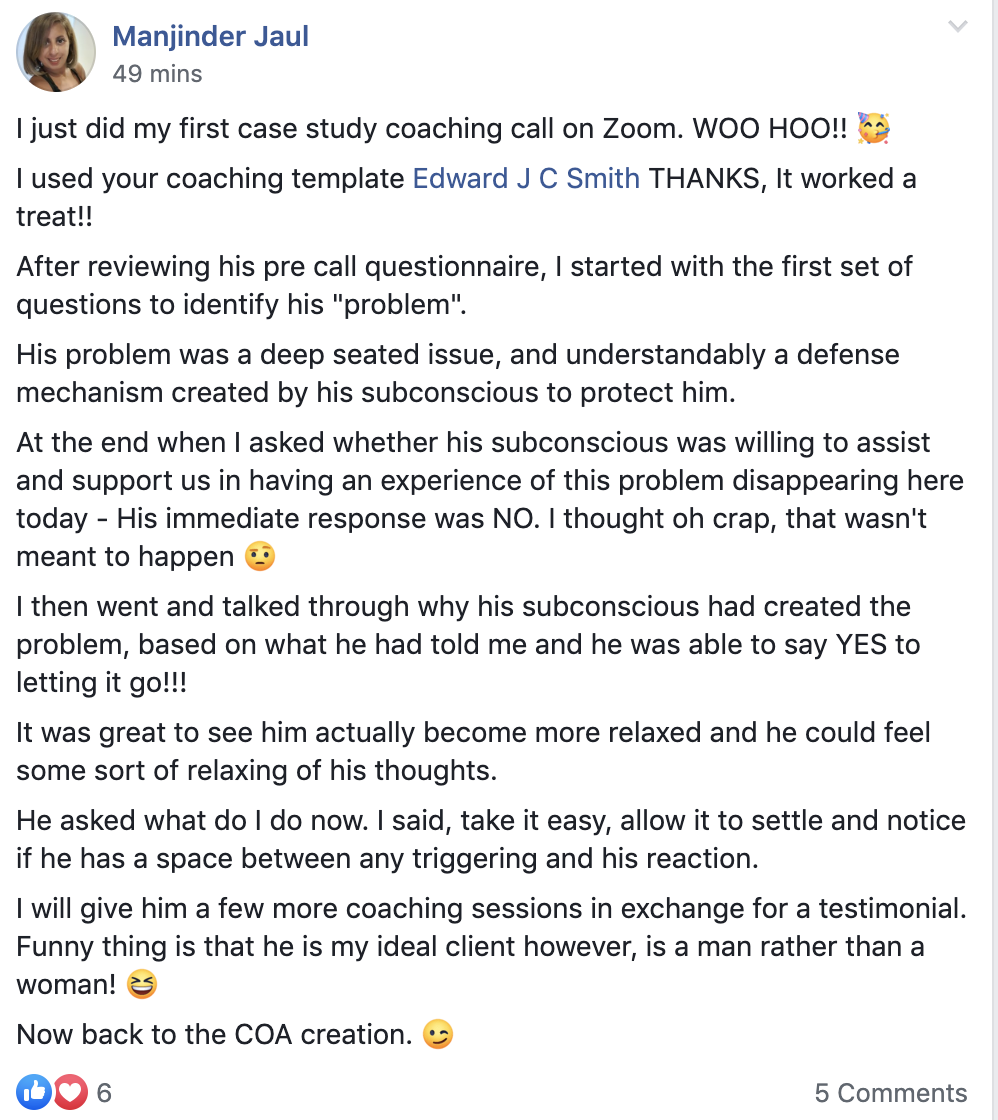998x1120 pixels.
Task: Click the '49 mins' post timestamp
Action: (157, 74)
